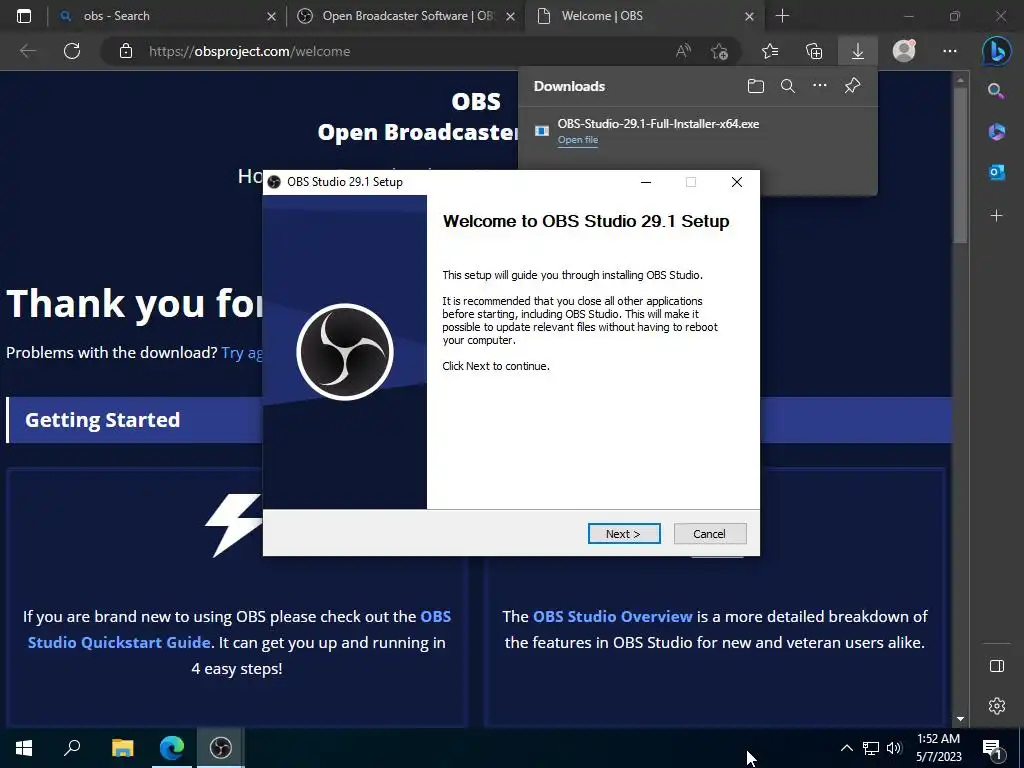This screenshot has width=1024, height=768.
Task: Open the Edge profile avatar
Action: (x=904, y=51)
